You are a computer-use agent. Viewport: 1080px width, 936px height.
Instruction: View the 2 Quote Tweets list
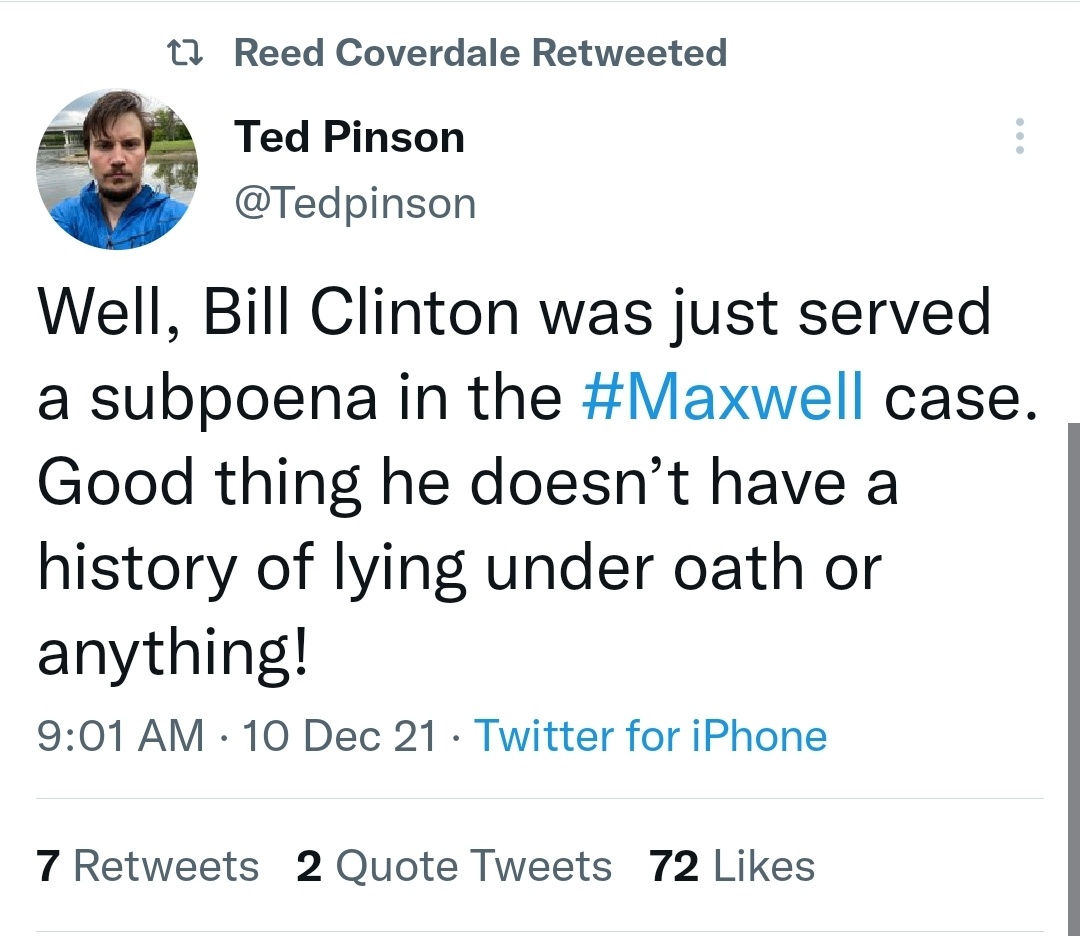point(454,866)
